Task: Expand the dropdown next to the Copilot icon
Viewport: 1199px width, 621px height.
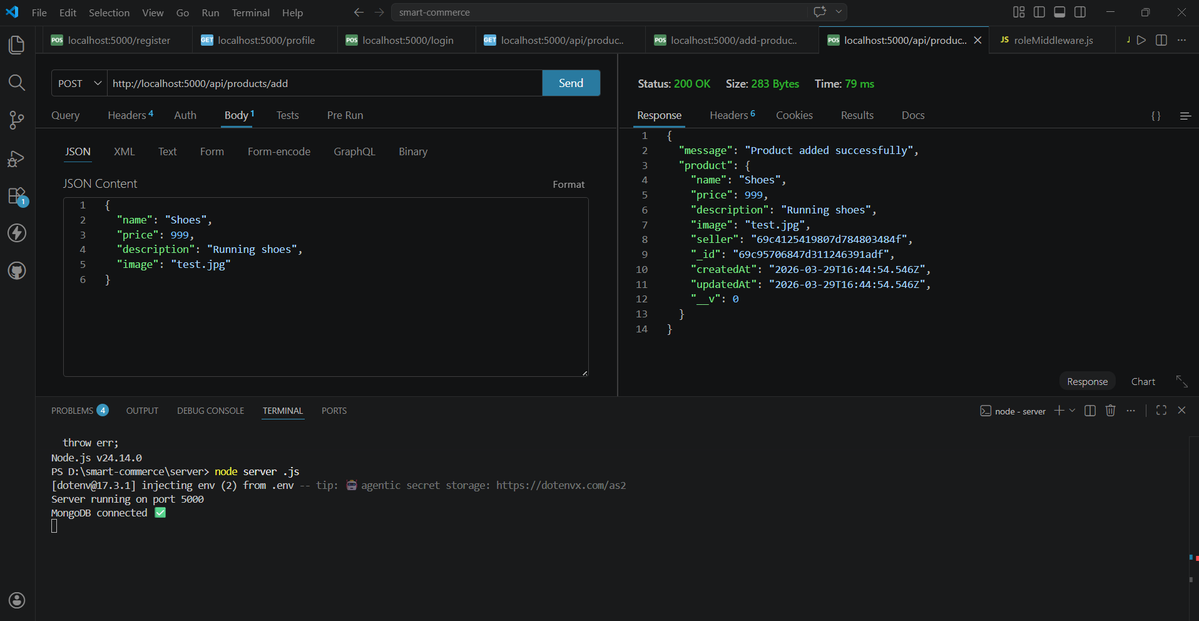Action: click(839, 12)
